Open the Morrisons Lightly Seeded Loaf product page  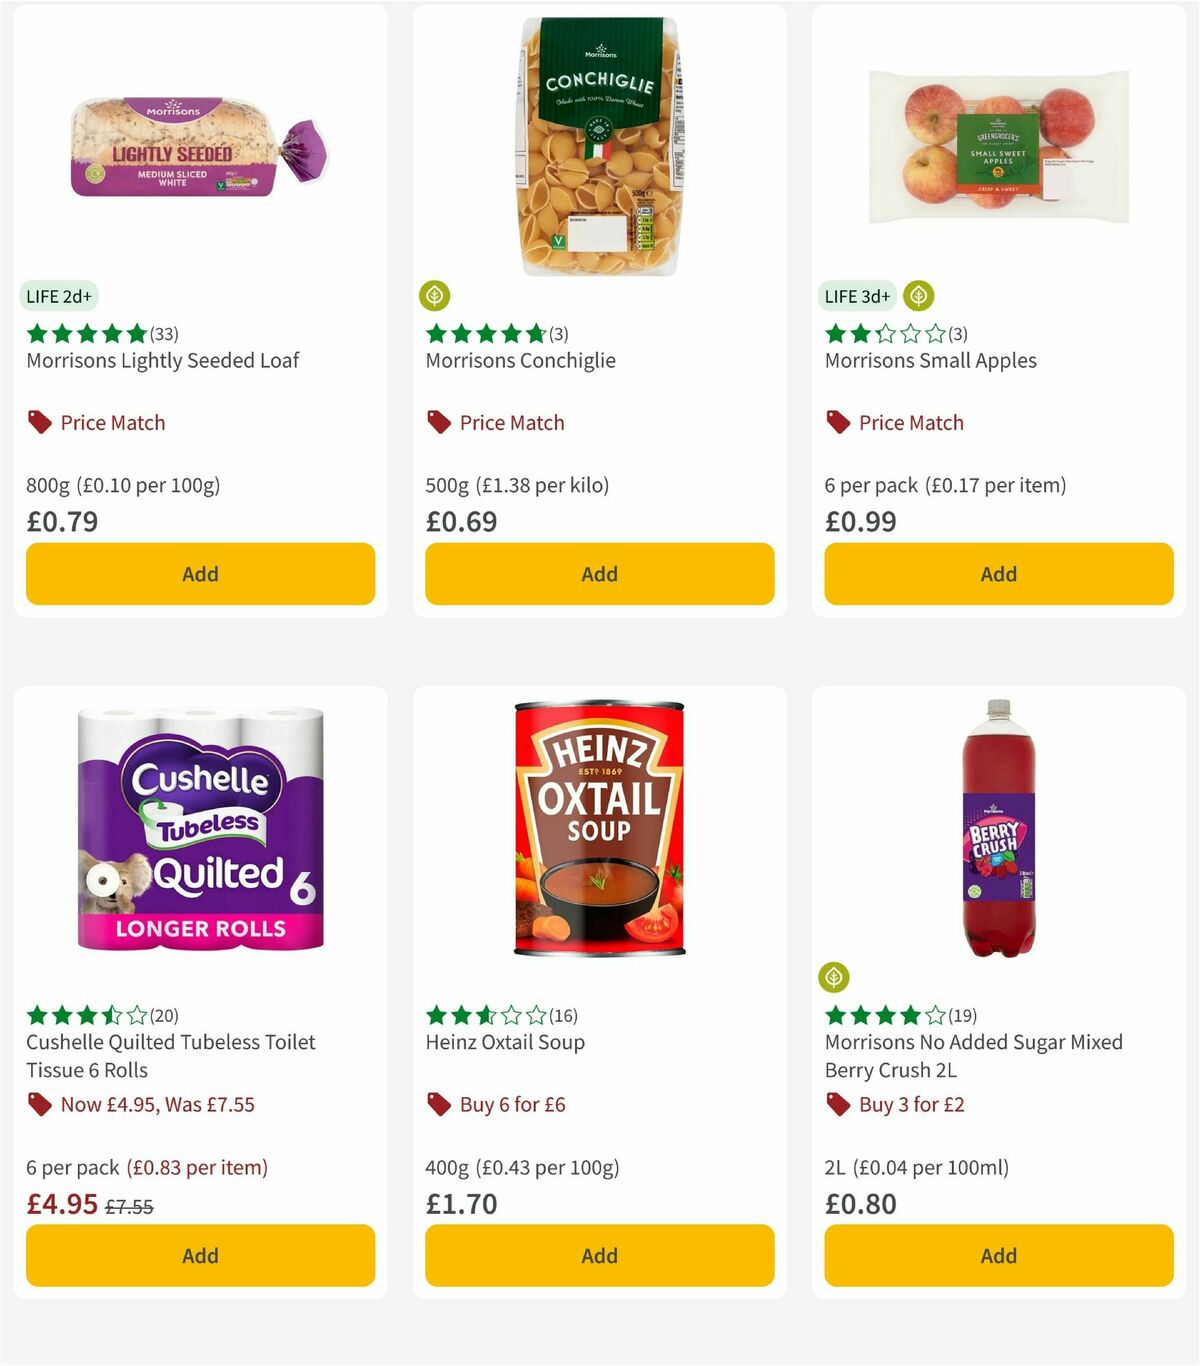162,361
